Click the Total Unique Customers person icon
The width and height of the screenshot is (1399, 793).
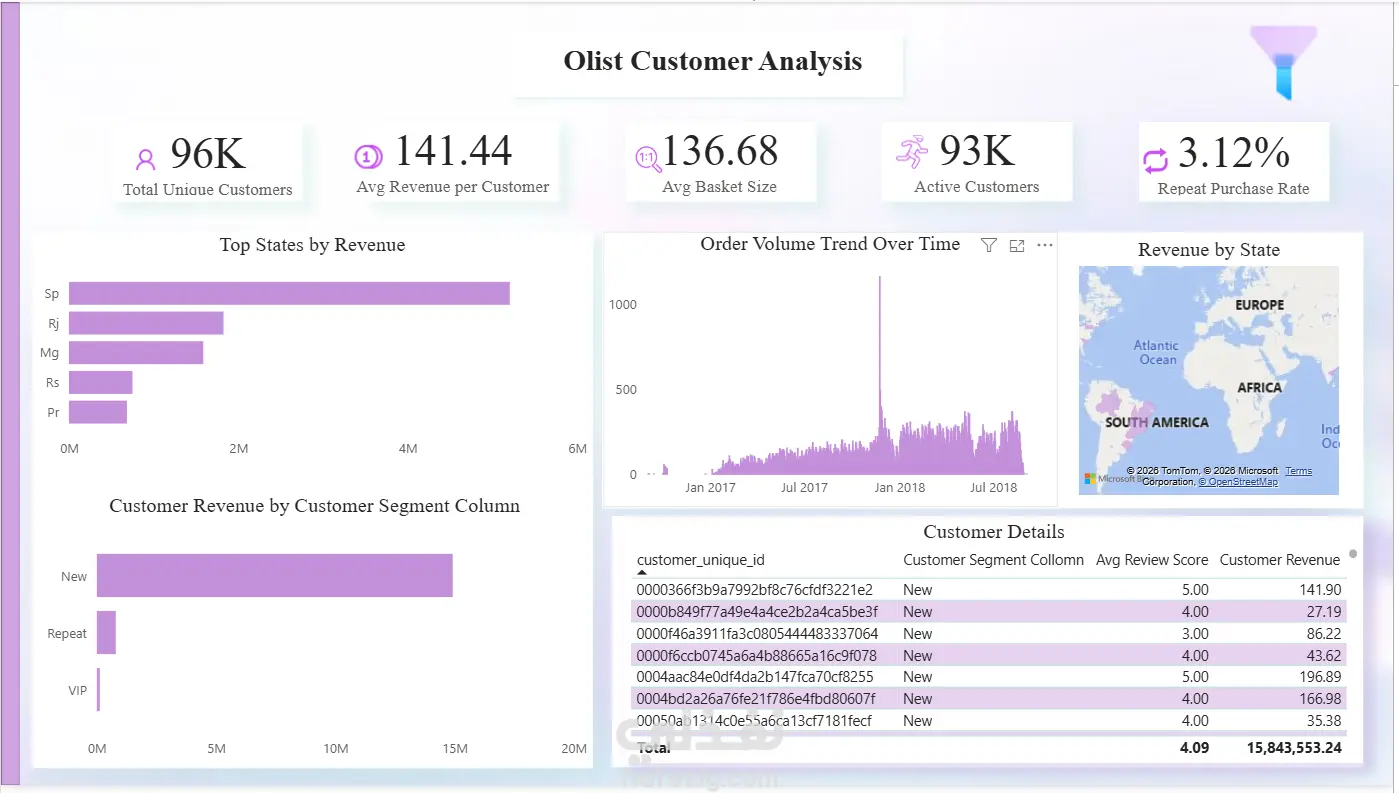coord(146,159)
